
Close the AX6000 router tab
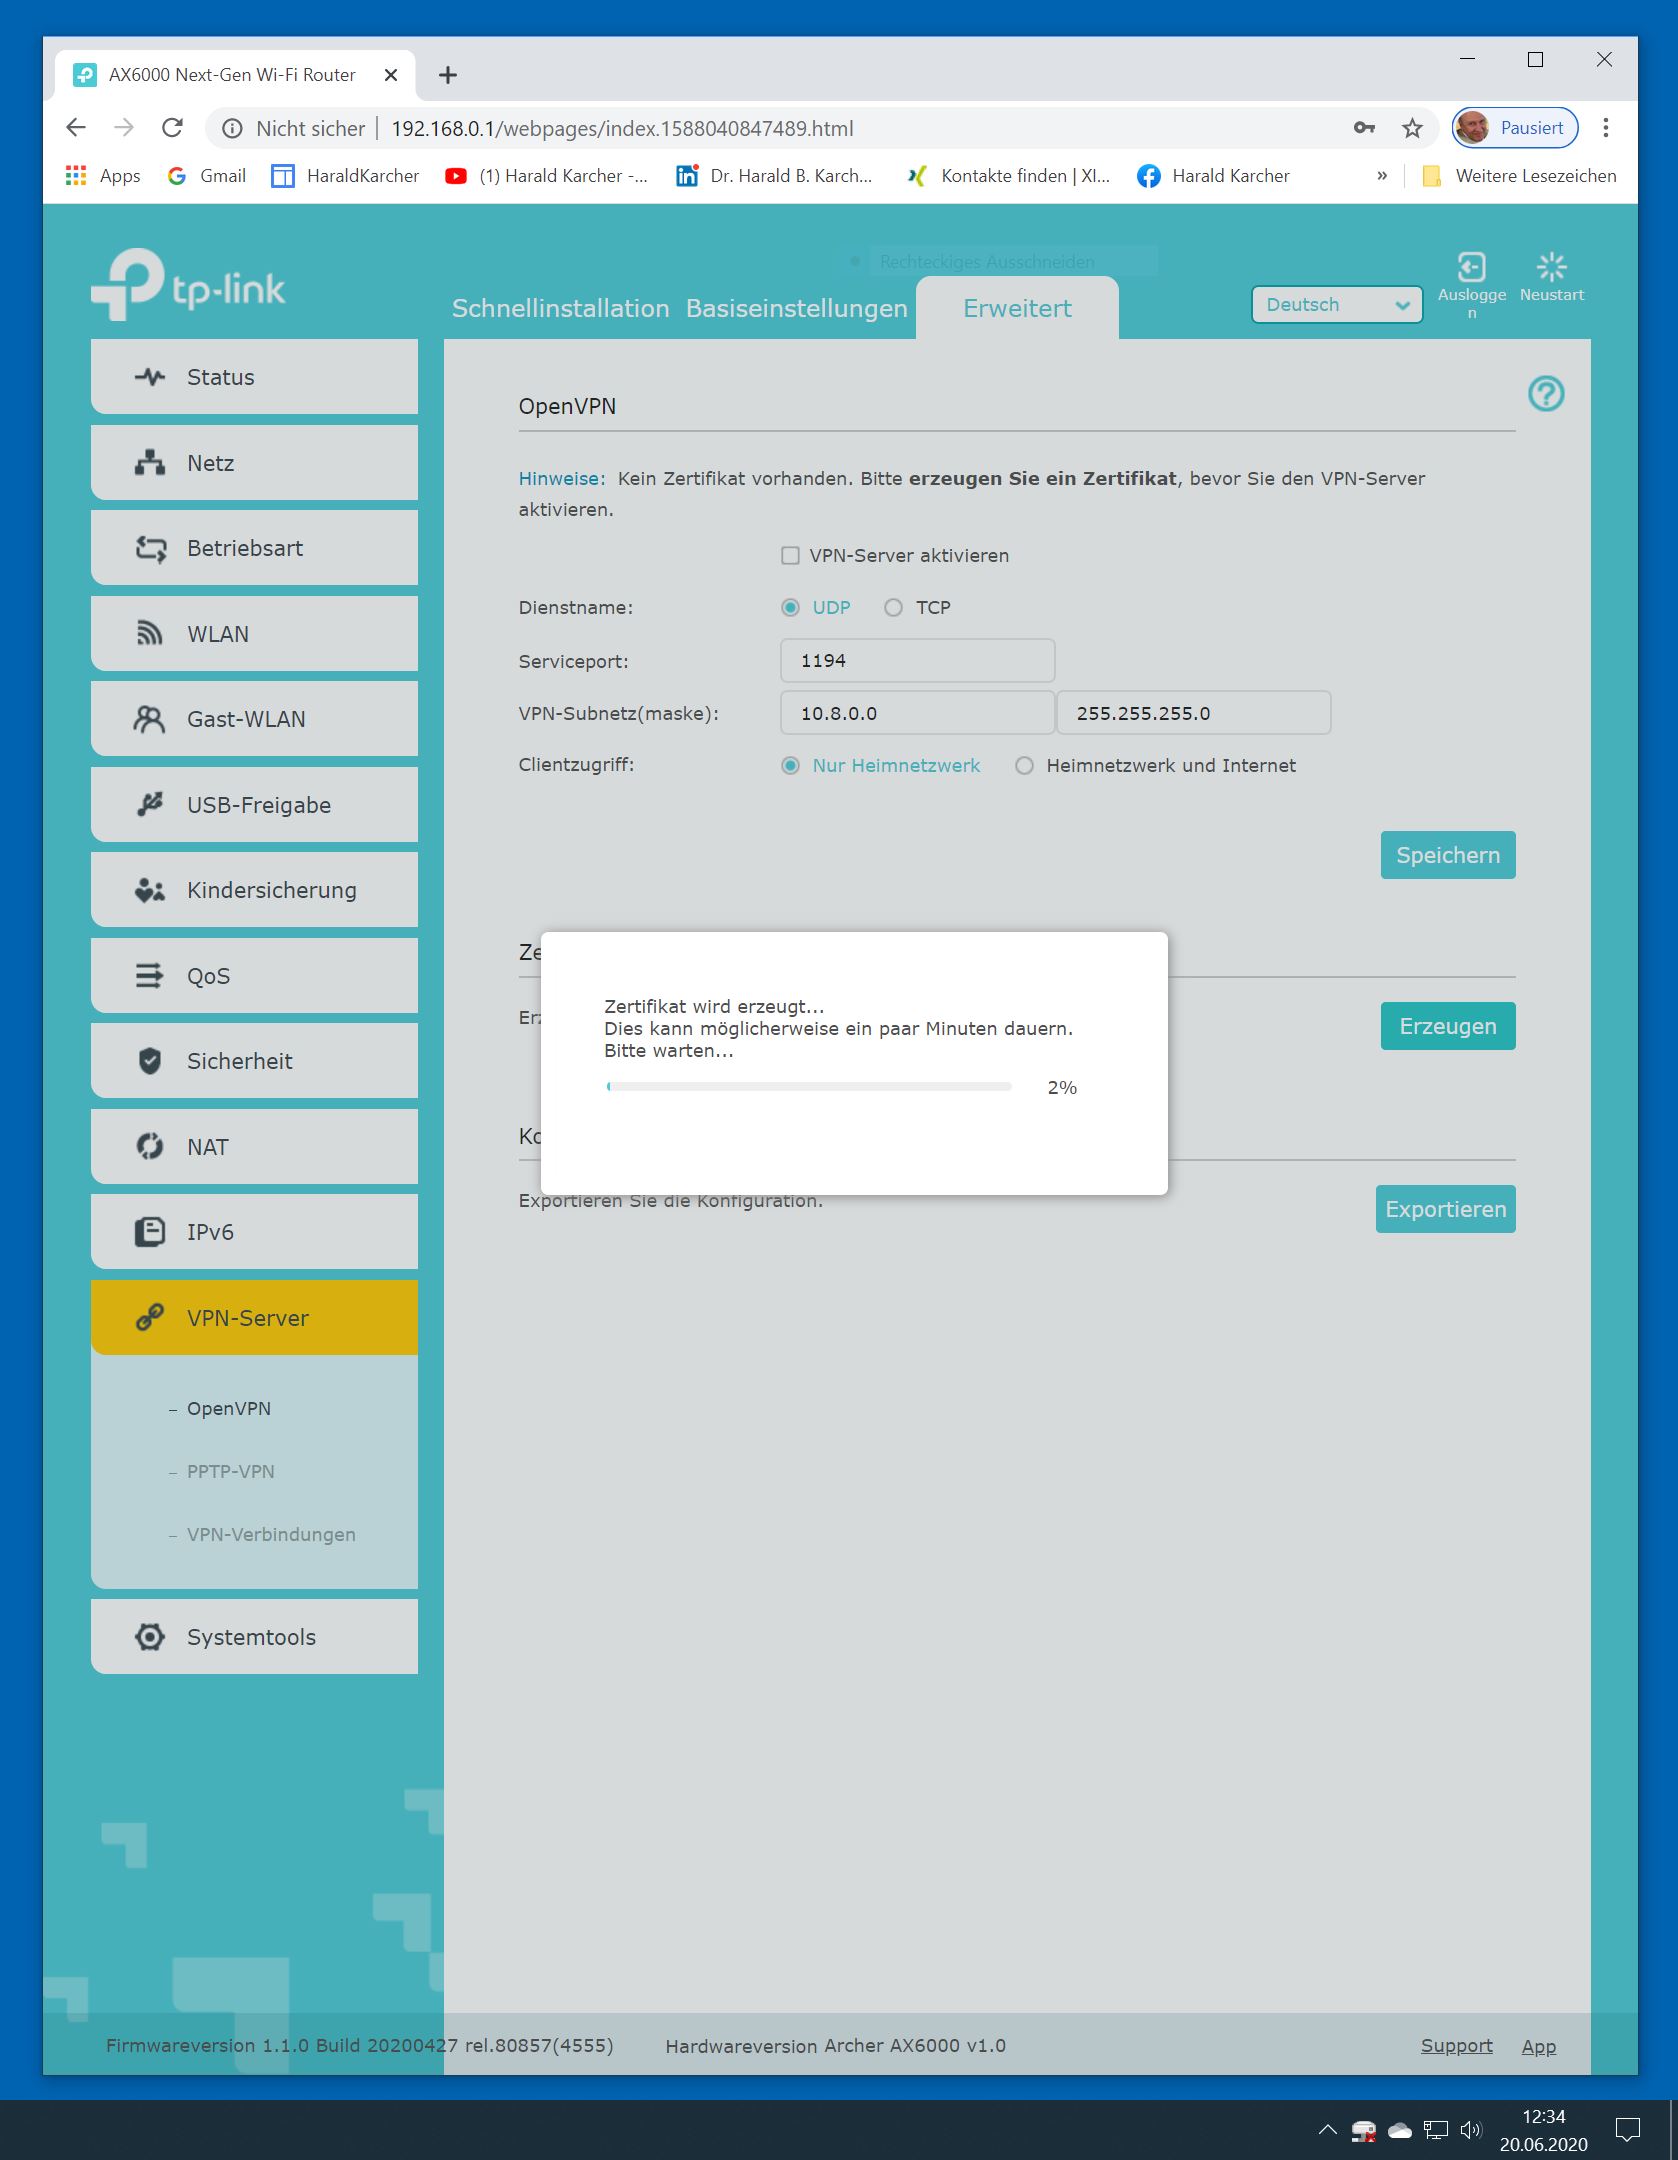click(x=391, y=75)
